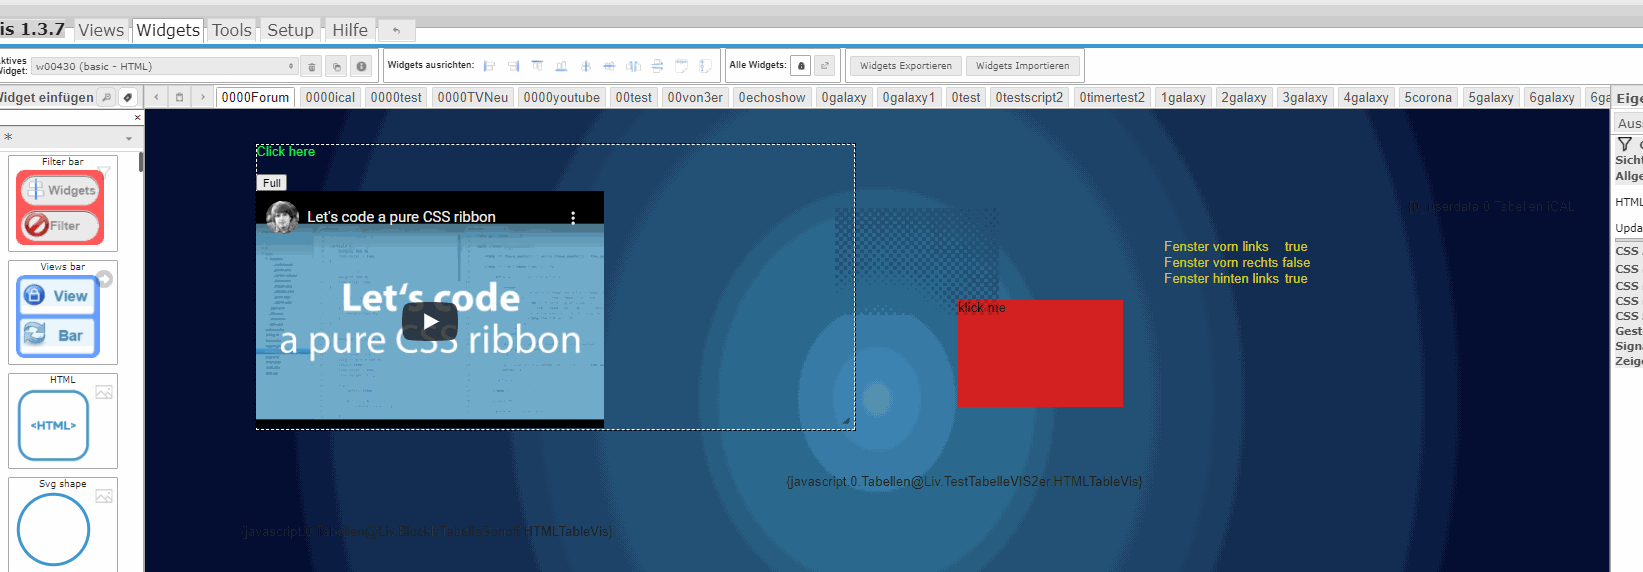Switch to the 0000test view tab

point(396,97)
